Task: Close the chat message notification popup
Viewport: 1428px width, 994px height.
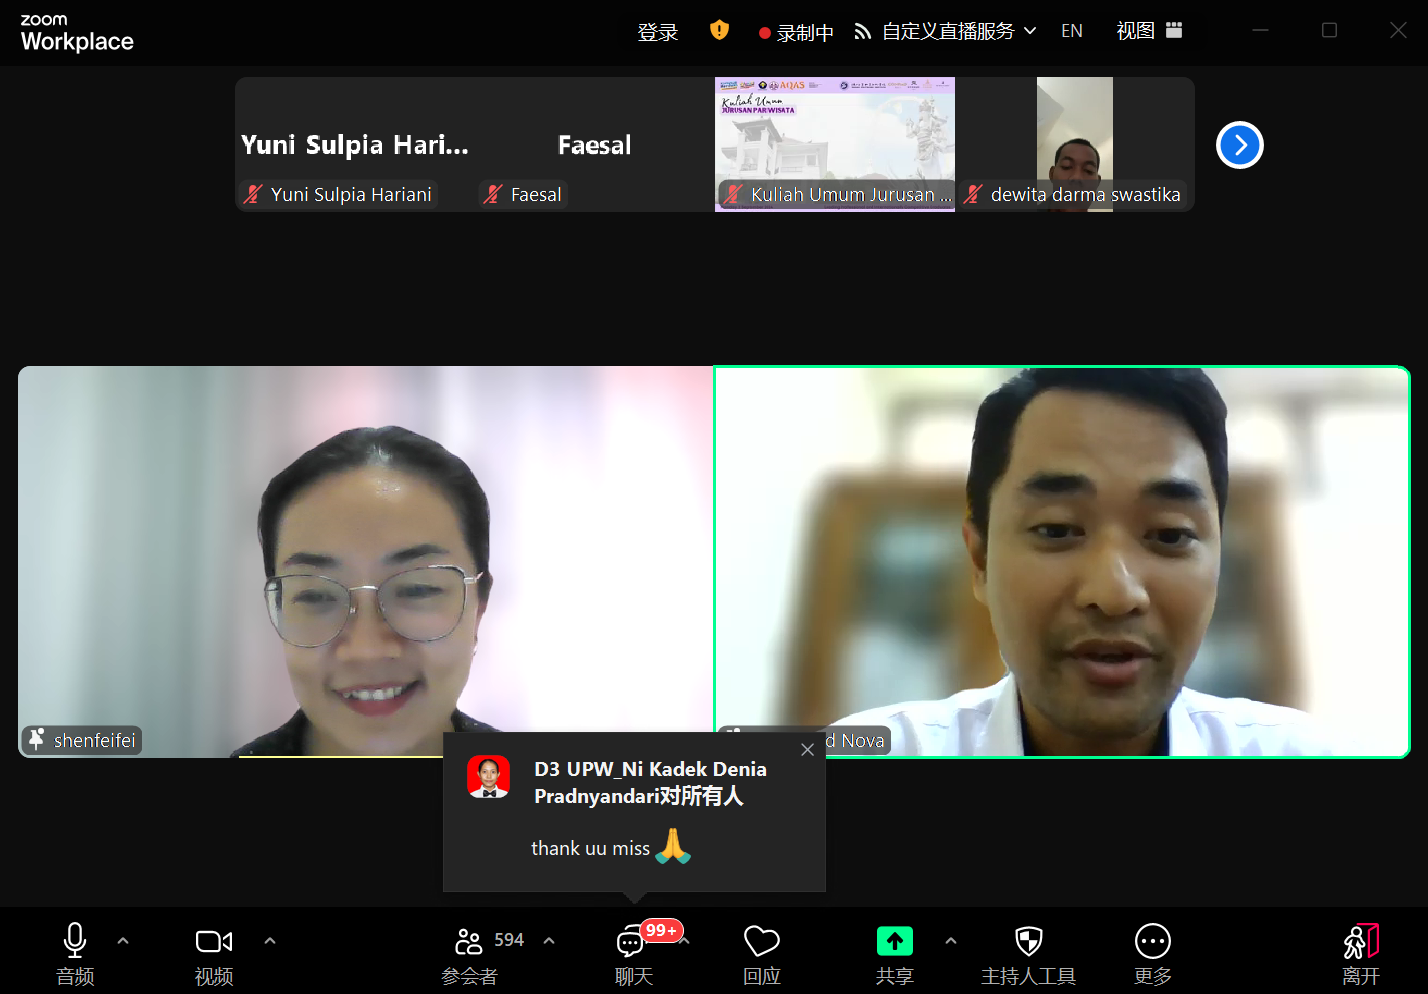Action: click(808, 750)
